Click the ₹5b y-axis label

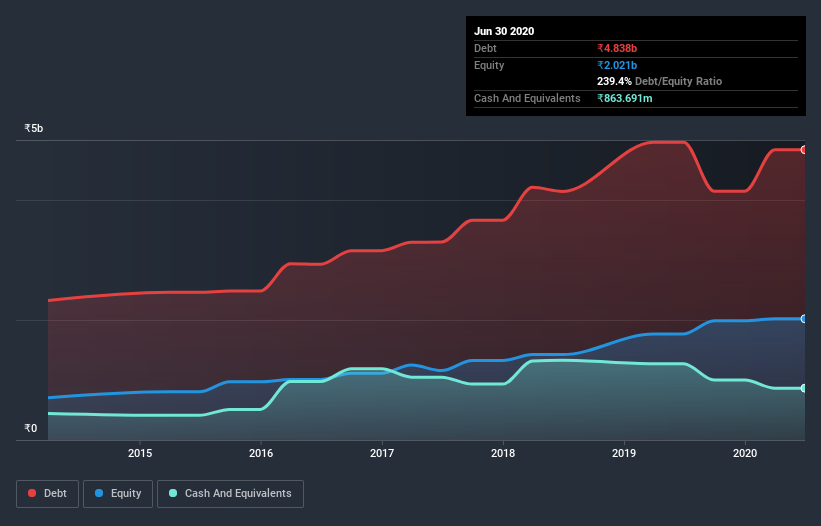34,128
